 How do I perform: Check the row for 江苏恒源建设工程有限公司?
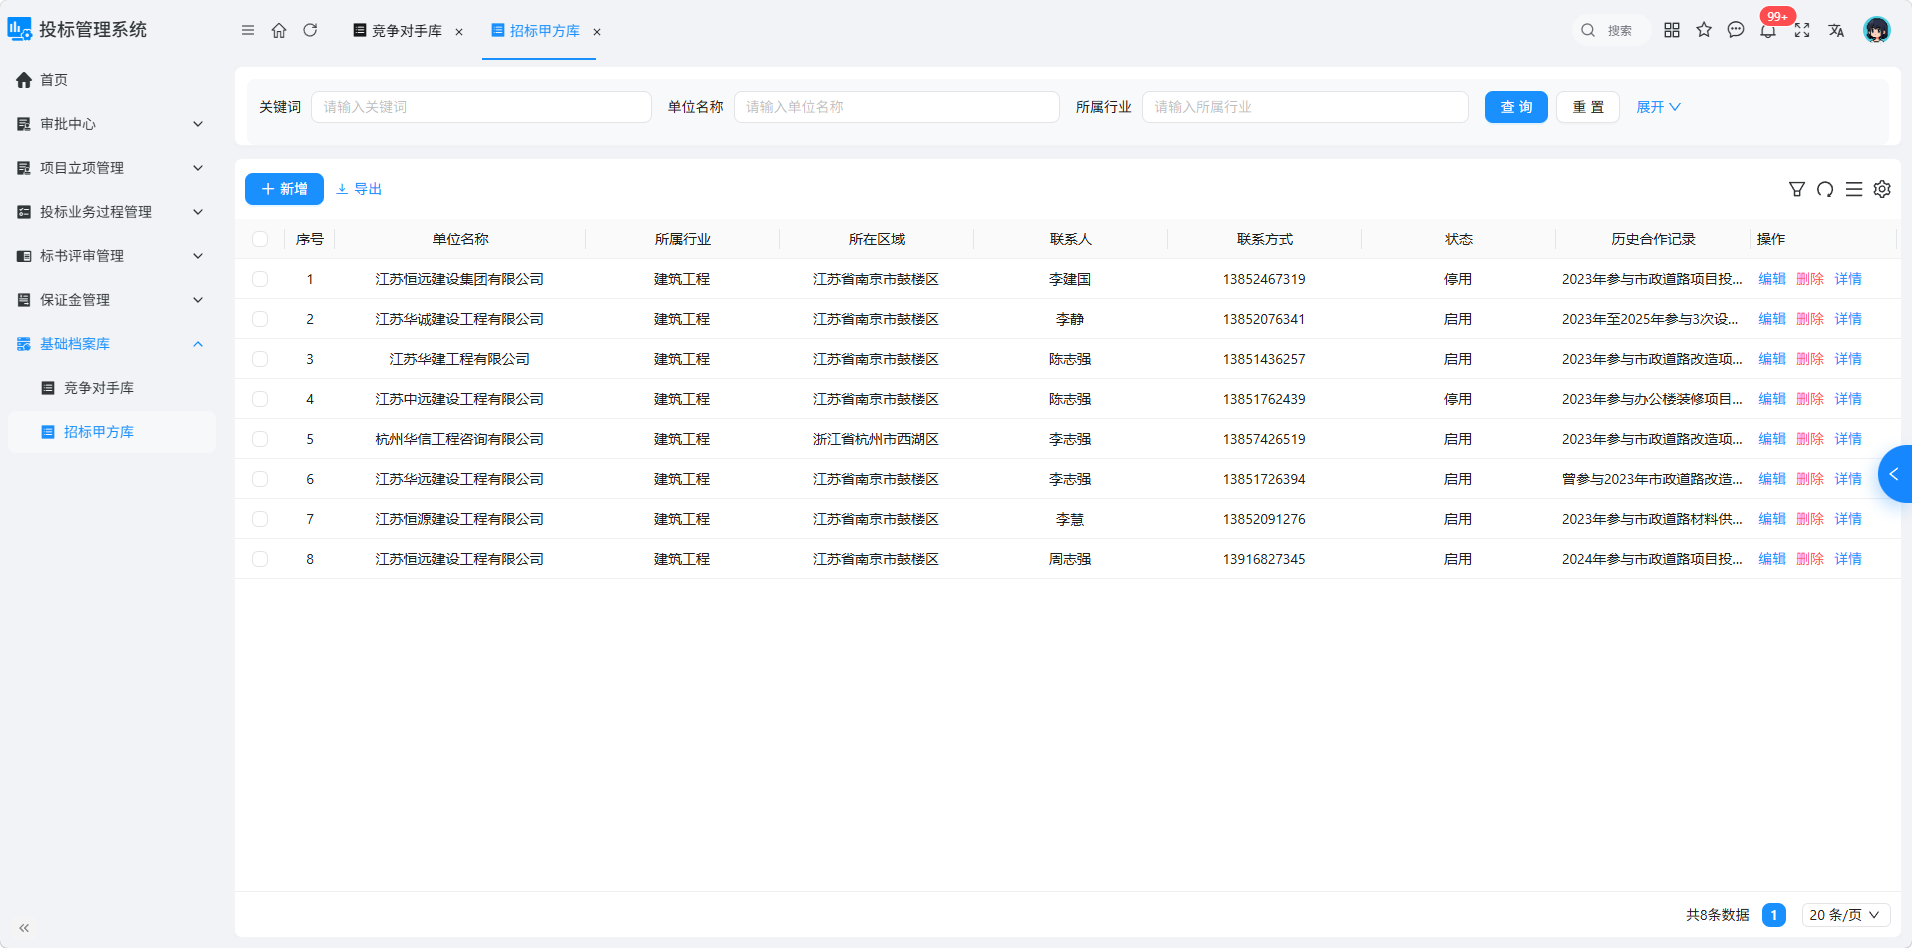tap(260, 519)
